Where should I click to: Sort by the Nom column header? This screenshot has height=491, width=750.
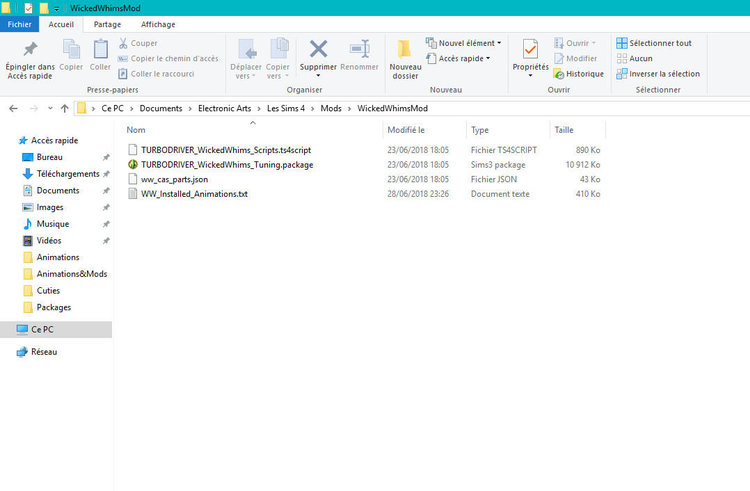[x=136, y=130]
